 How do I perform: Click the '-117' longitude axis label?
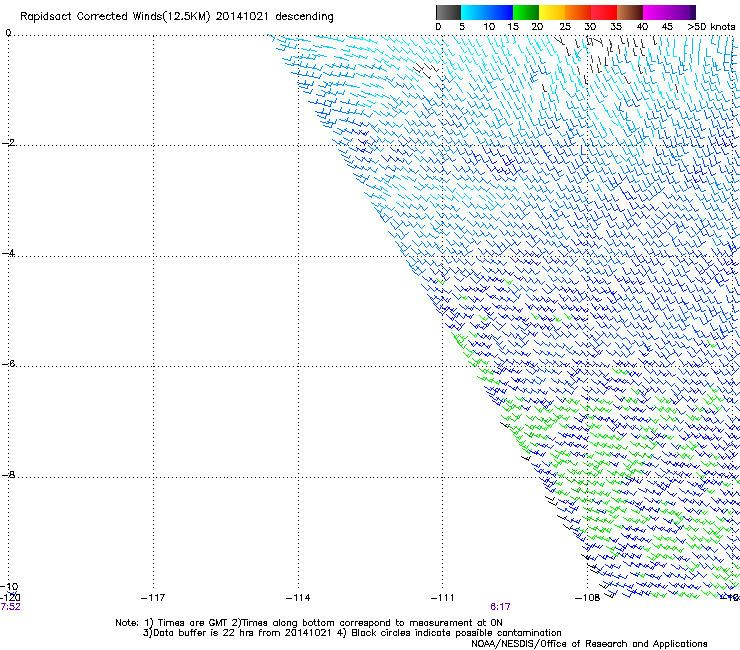pyautogui.click(x=153, y=598)
